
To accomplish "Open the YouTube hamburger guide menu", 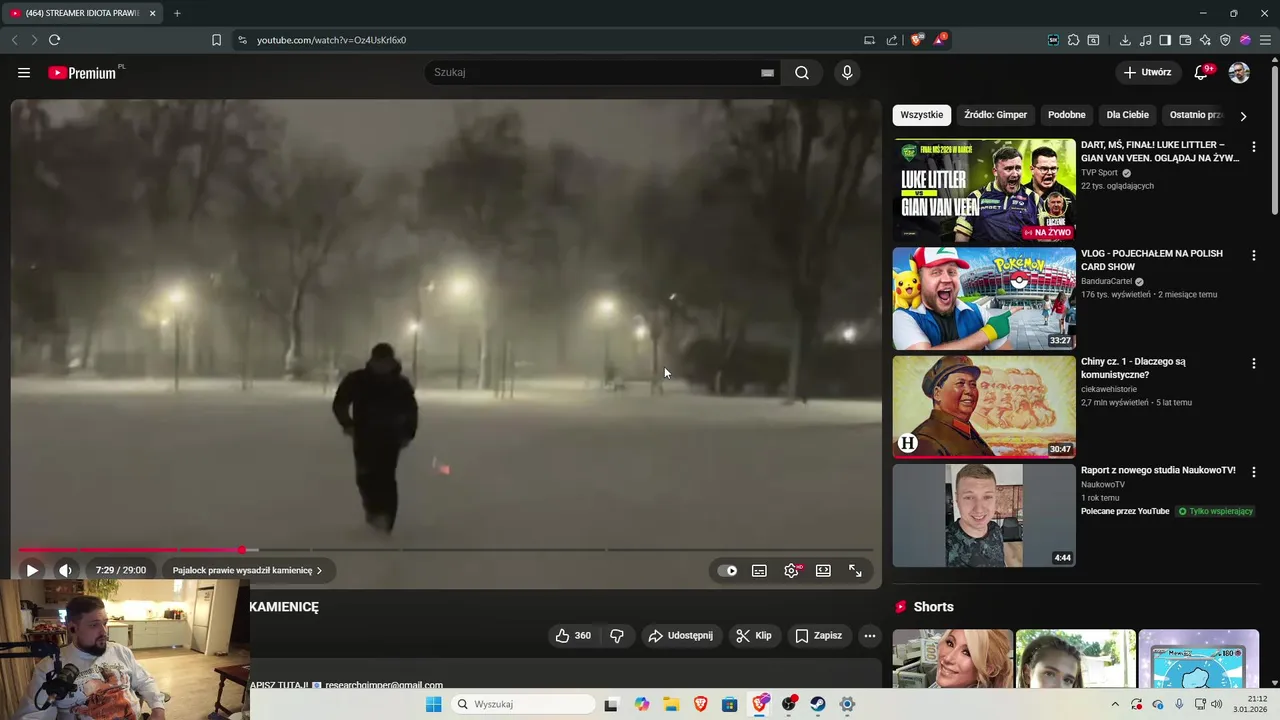I will coord(24,73).
